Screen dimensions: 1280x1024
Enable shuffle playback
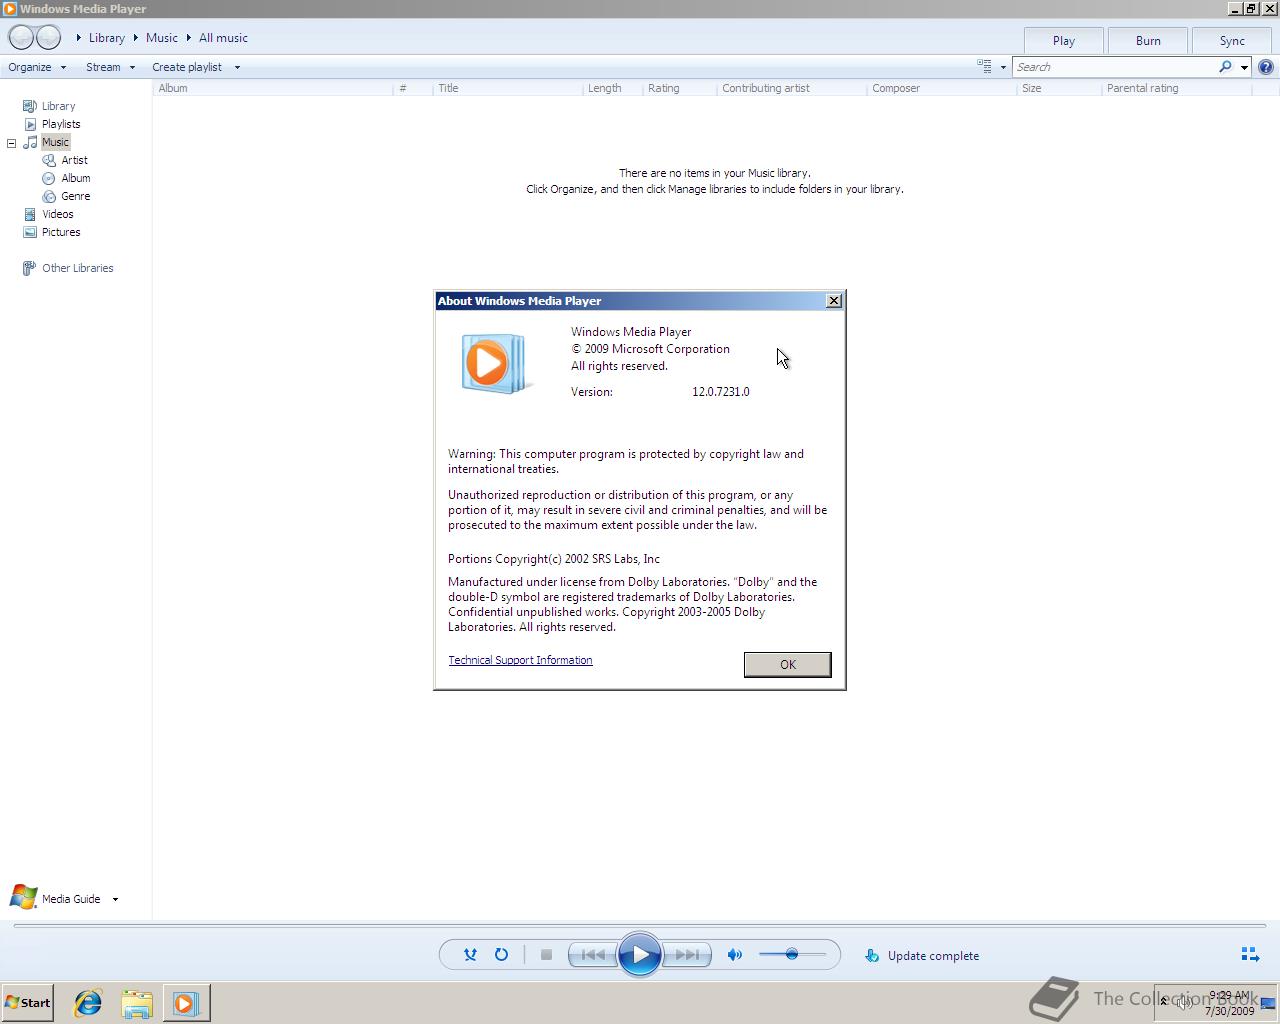470,955
